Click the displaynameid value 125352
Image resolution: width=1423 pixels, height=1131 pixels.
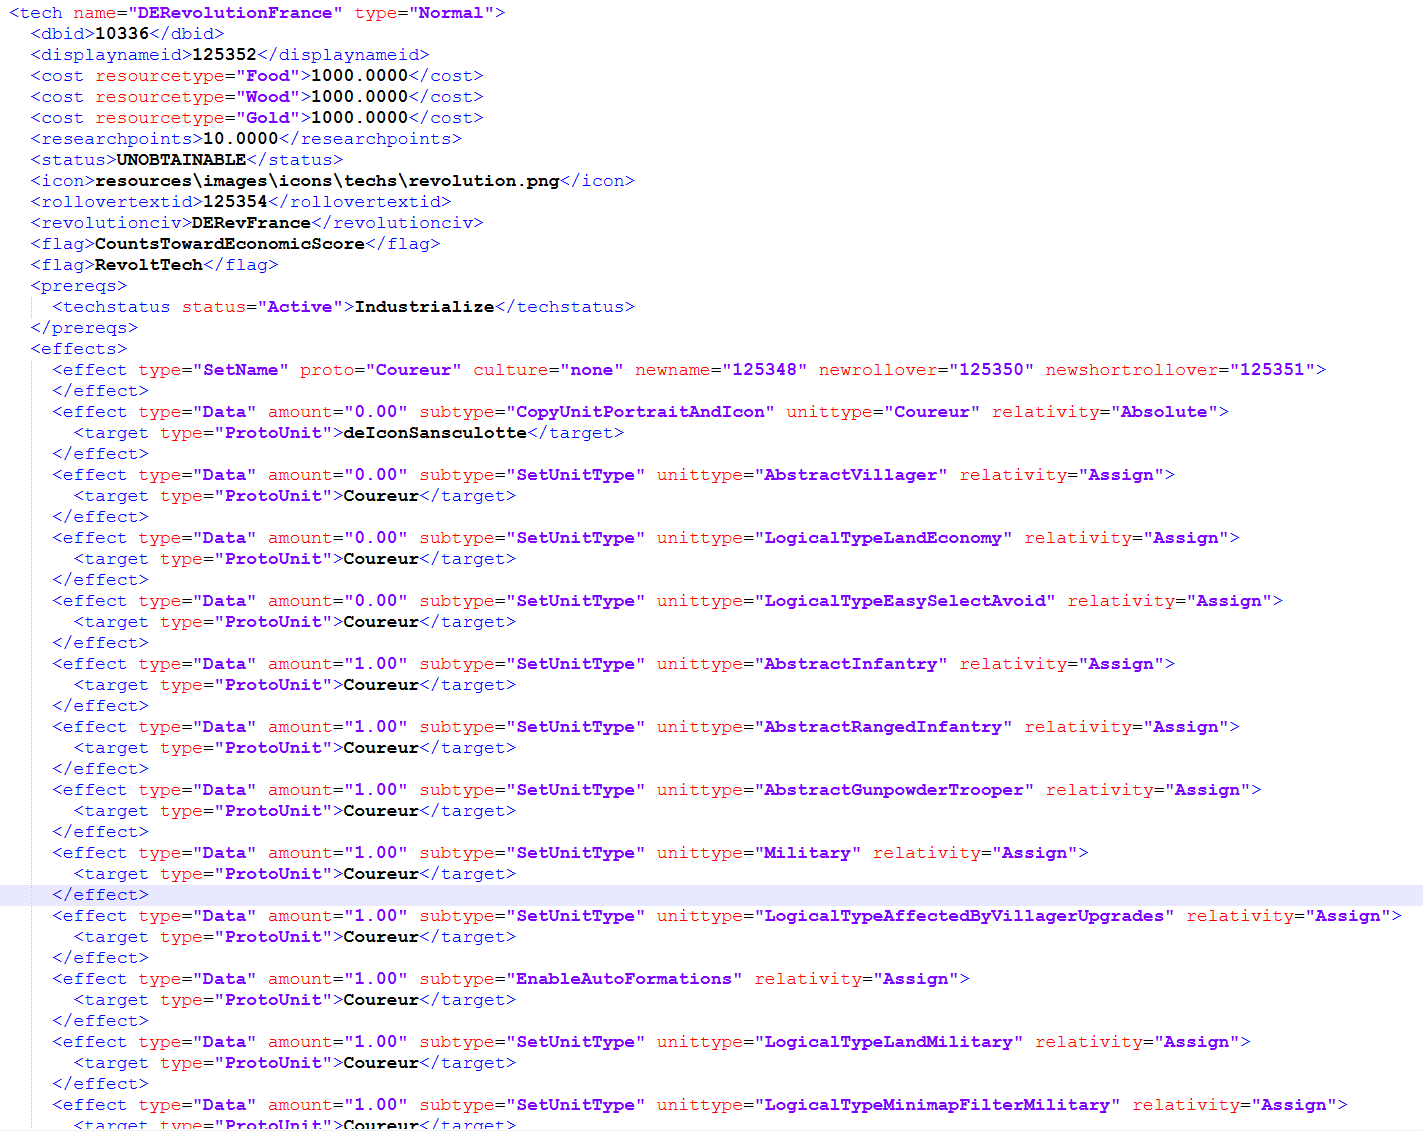[224, 55]
